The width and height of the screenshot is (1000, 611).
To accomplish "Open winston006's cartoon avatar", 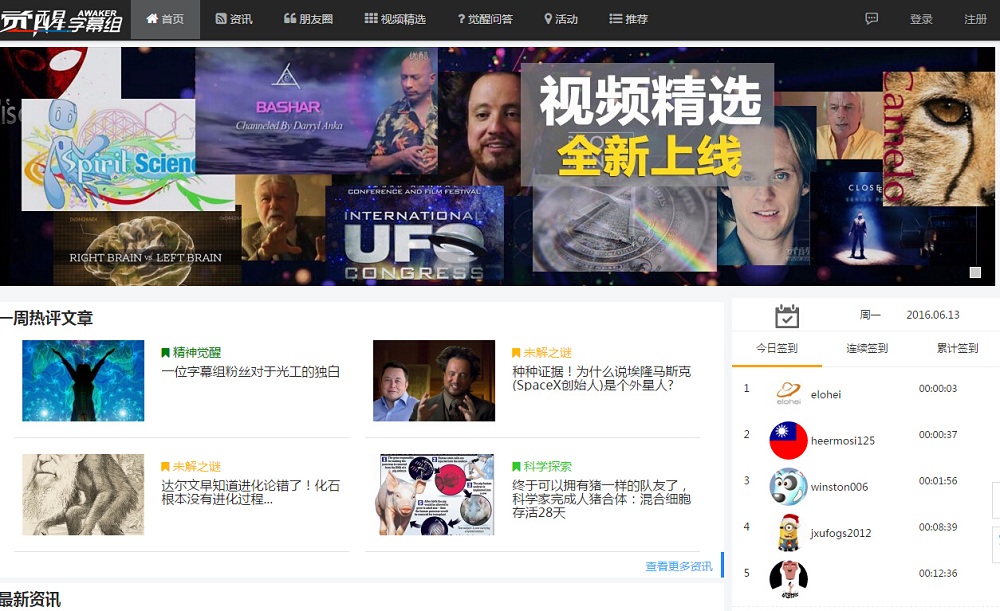I will pyautogui.click(x=788, y=487).
